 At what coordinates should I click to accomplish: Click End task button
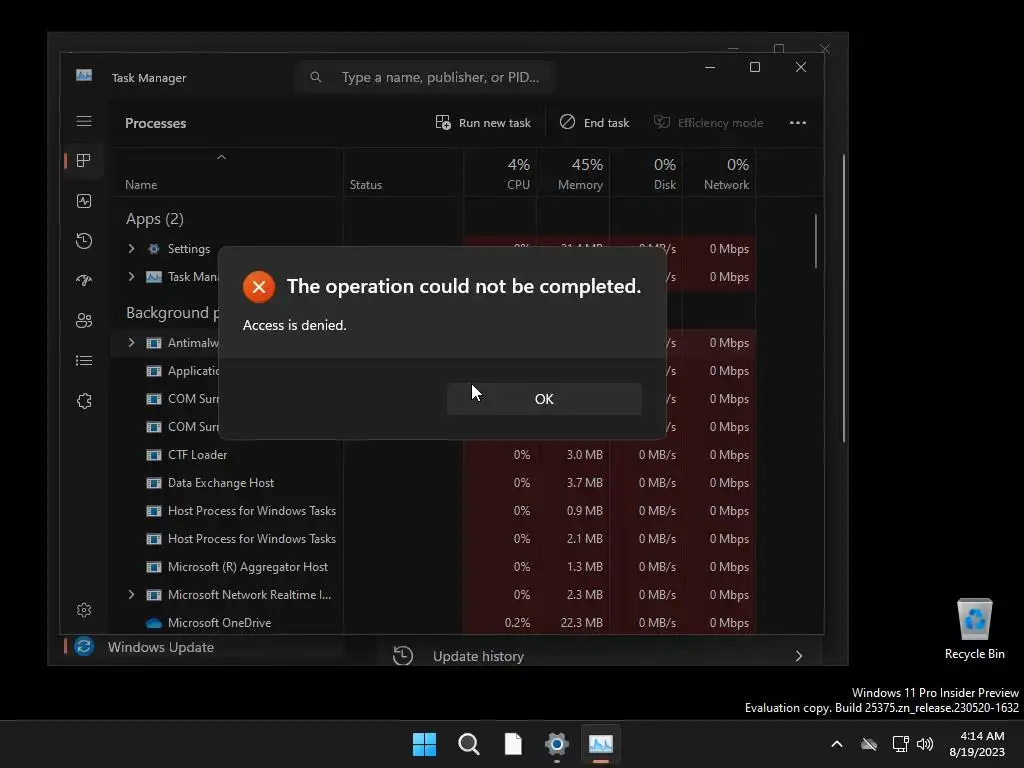594,123
